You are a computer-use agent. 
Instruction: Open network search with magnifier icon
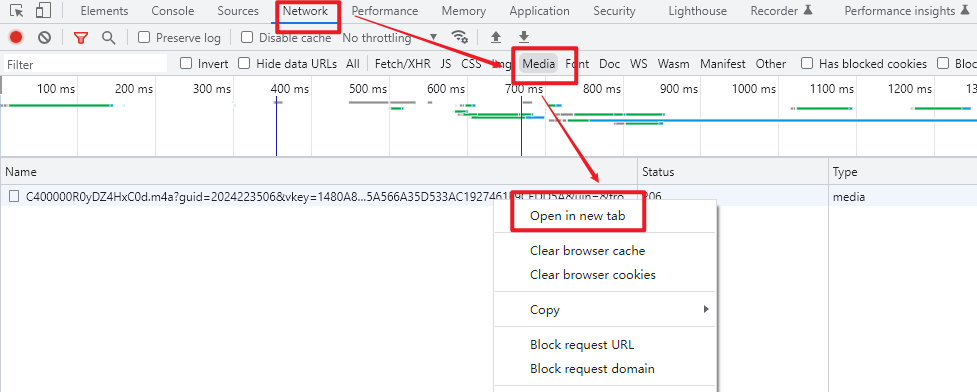pyautogui.click(x=109, y=37)
